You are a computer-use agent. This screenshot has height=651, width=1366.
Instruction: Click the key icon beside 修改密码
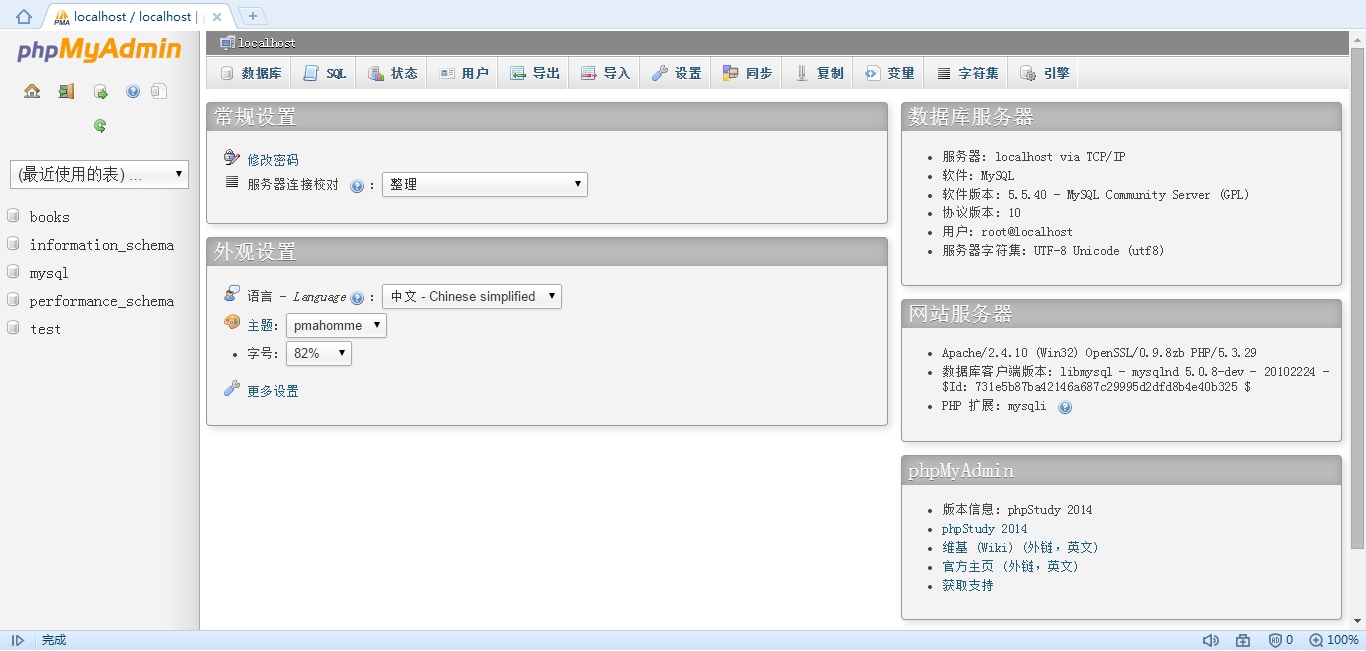tap(232, 158)
